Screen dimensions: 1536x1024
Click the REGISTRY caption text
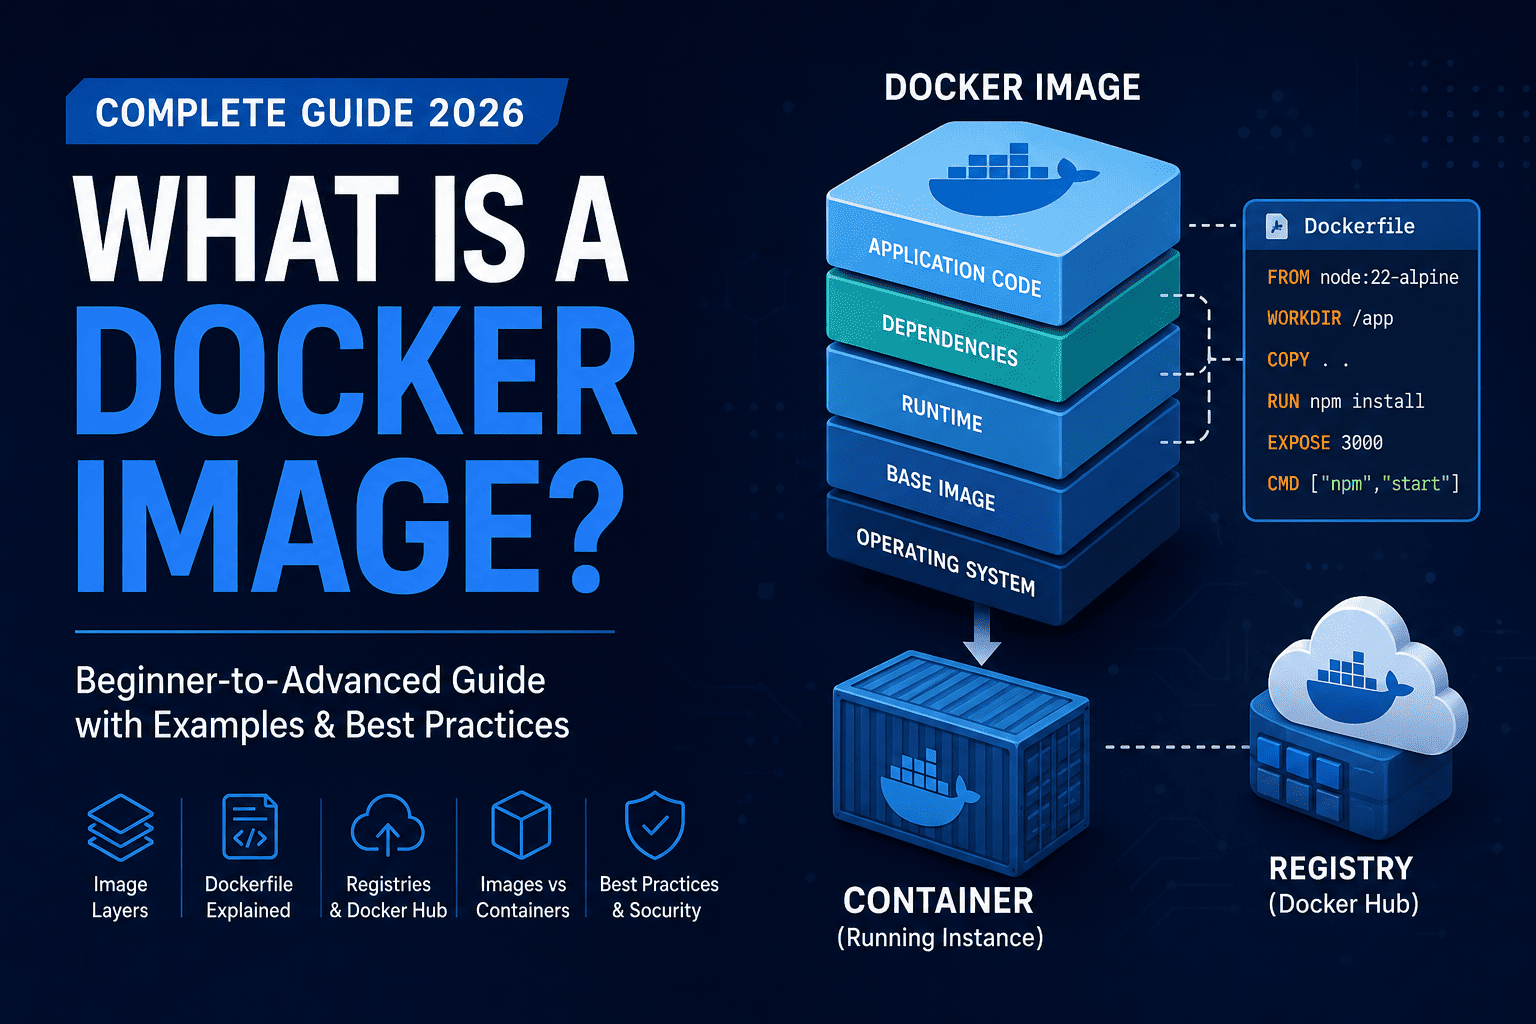[1341, 868]
